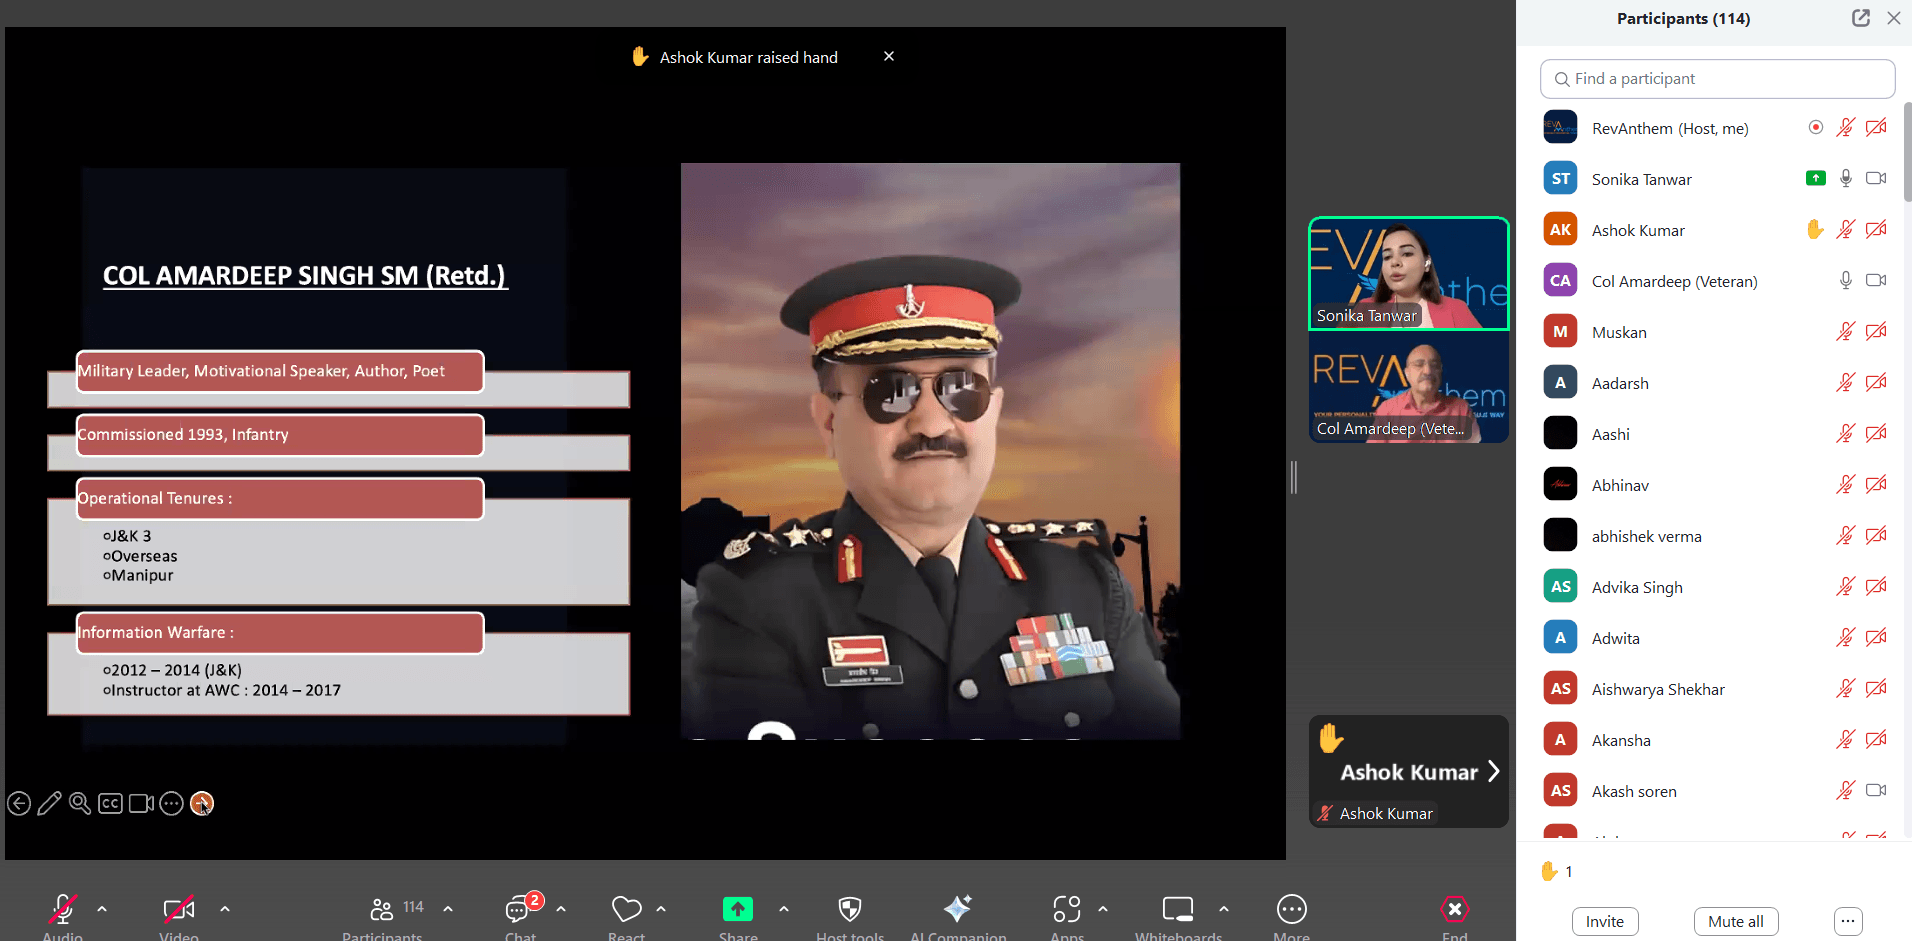Open the More menu in toolbar
Image resolution: width=1912 pixels, height=941 pixels.
click(1291, 910)
